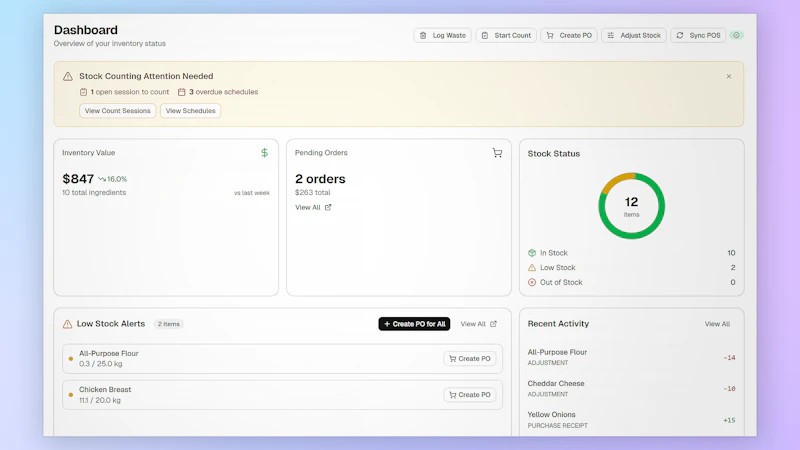
Task: Open the Adjust Stock dialog
Action: coord(634,35)
